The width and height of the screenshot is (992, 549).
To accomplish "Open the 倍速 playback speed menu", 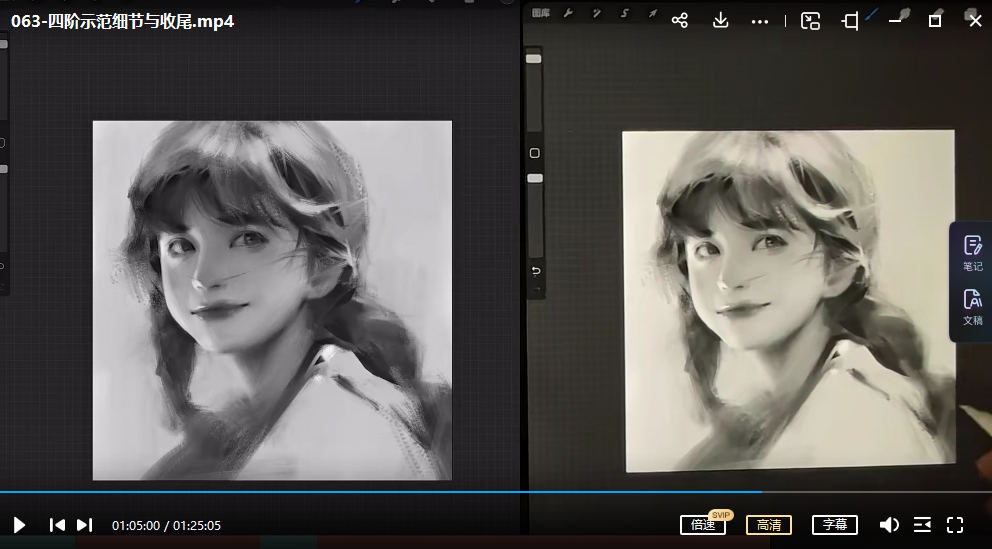I will click(702, 525).
